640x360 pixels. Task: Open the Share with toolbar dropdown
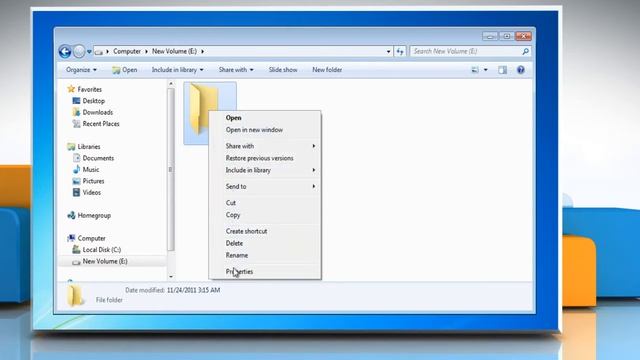236,70
